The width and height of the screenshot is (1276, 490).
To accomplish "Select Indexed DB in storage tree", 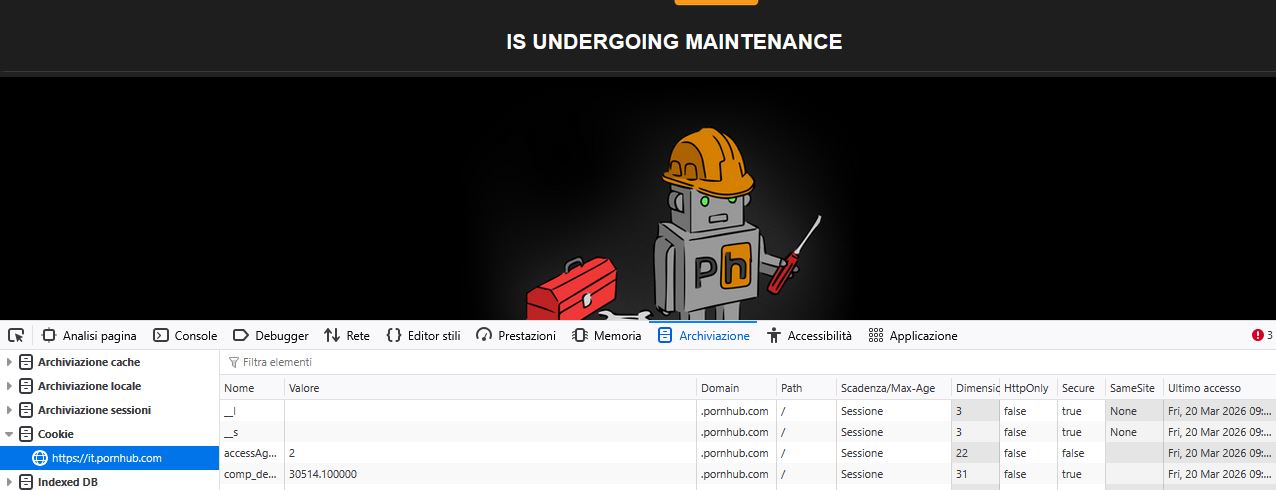I will click(x=67, y=482).
